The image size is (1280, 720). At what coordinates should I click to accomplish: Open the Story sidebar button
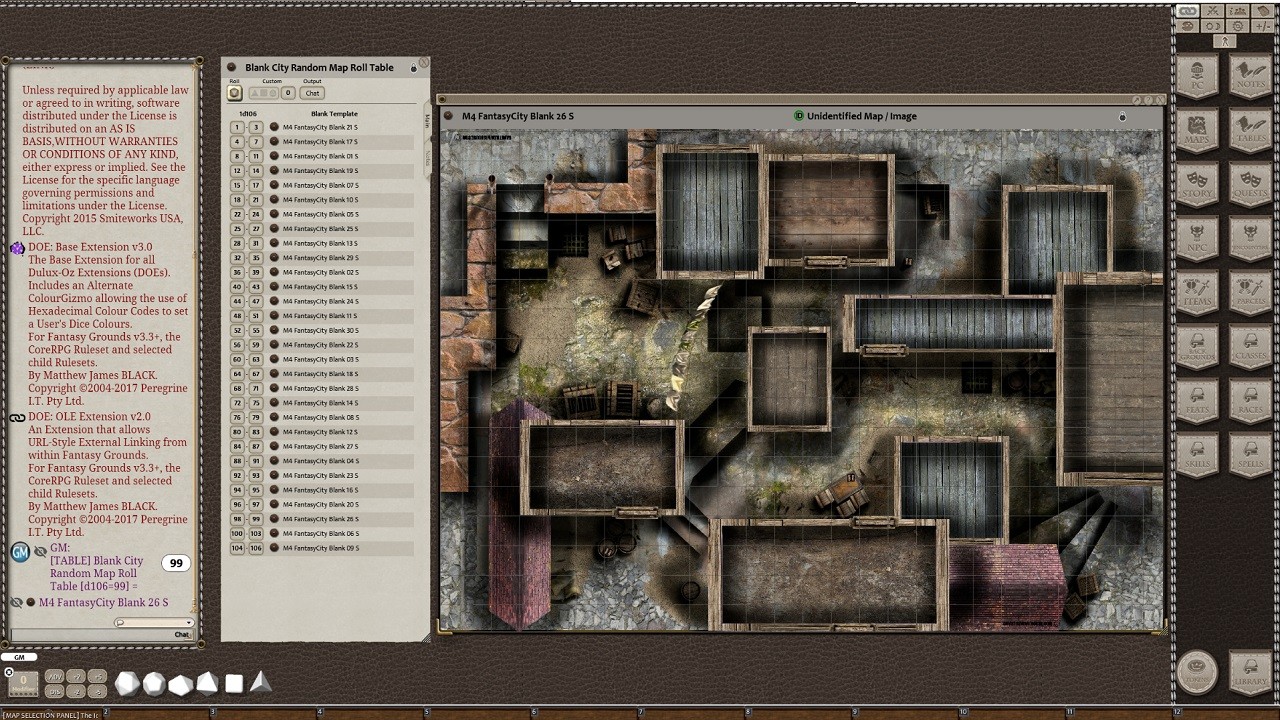(1197, 182)
